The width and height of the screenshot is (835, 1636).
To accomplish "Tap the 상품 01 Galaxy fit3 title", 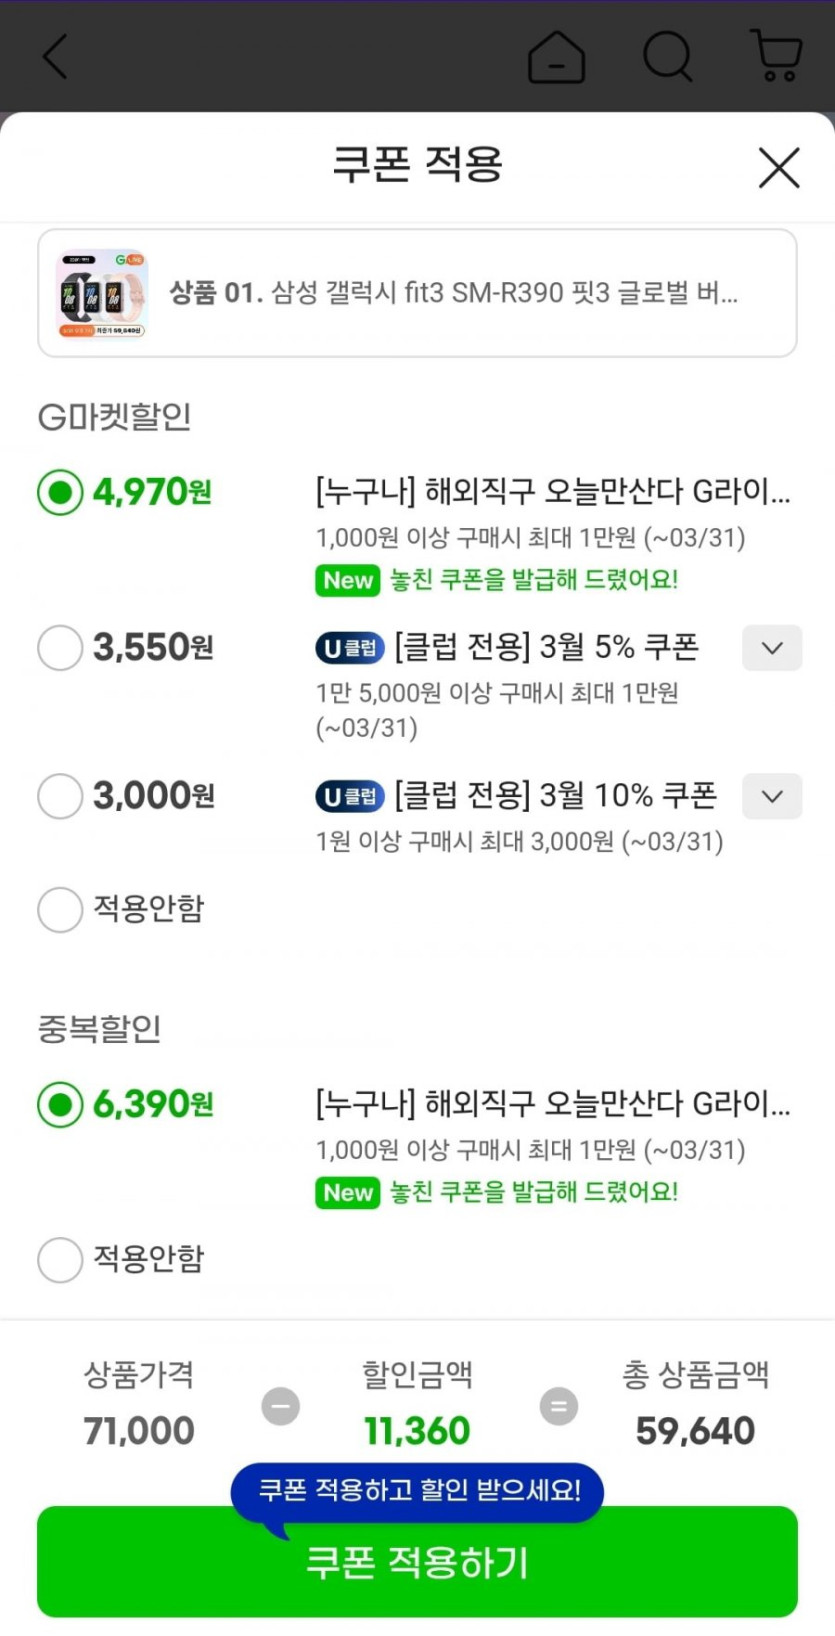I will 453,293.
